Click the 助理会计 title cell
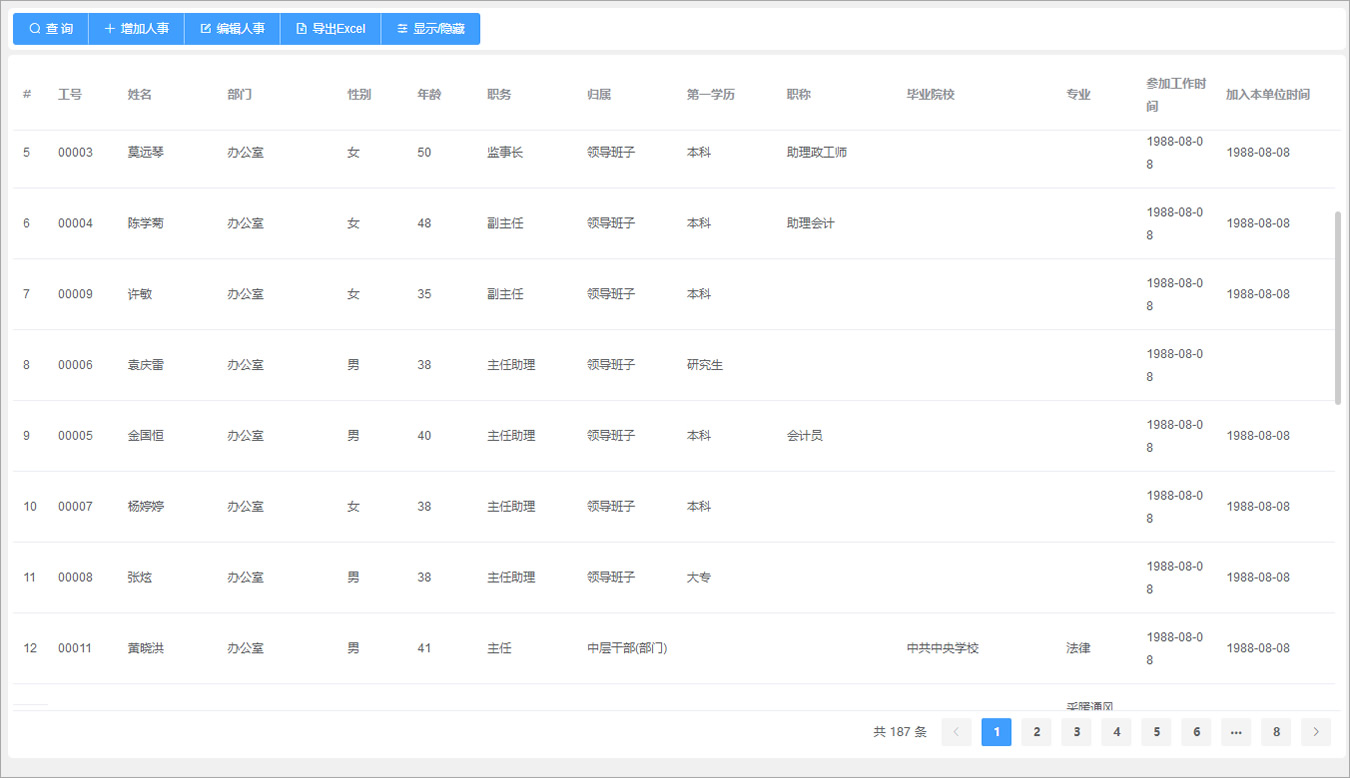Viewport: 1350px width, 778px height. [811, 223]
